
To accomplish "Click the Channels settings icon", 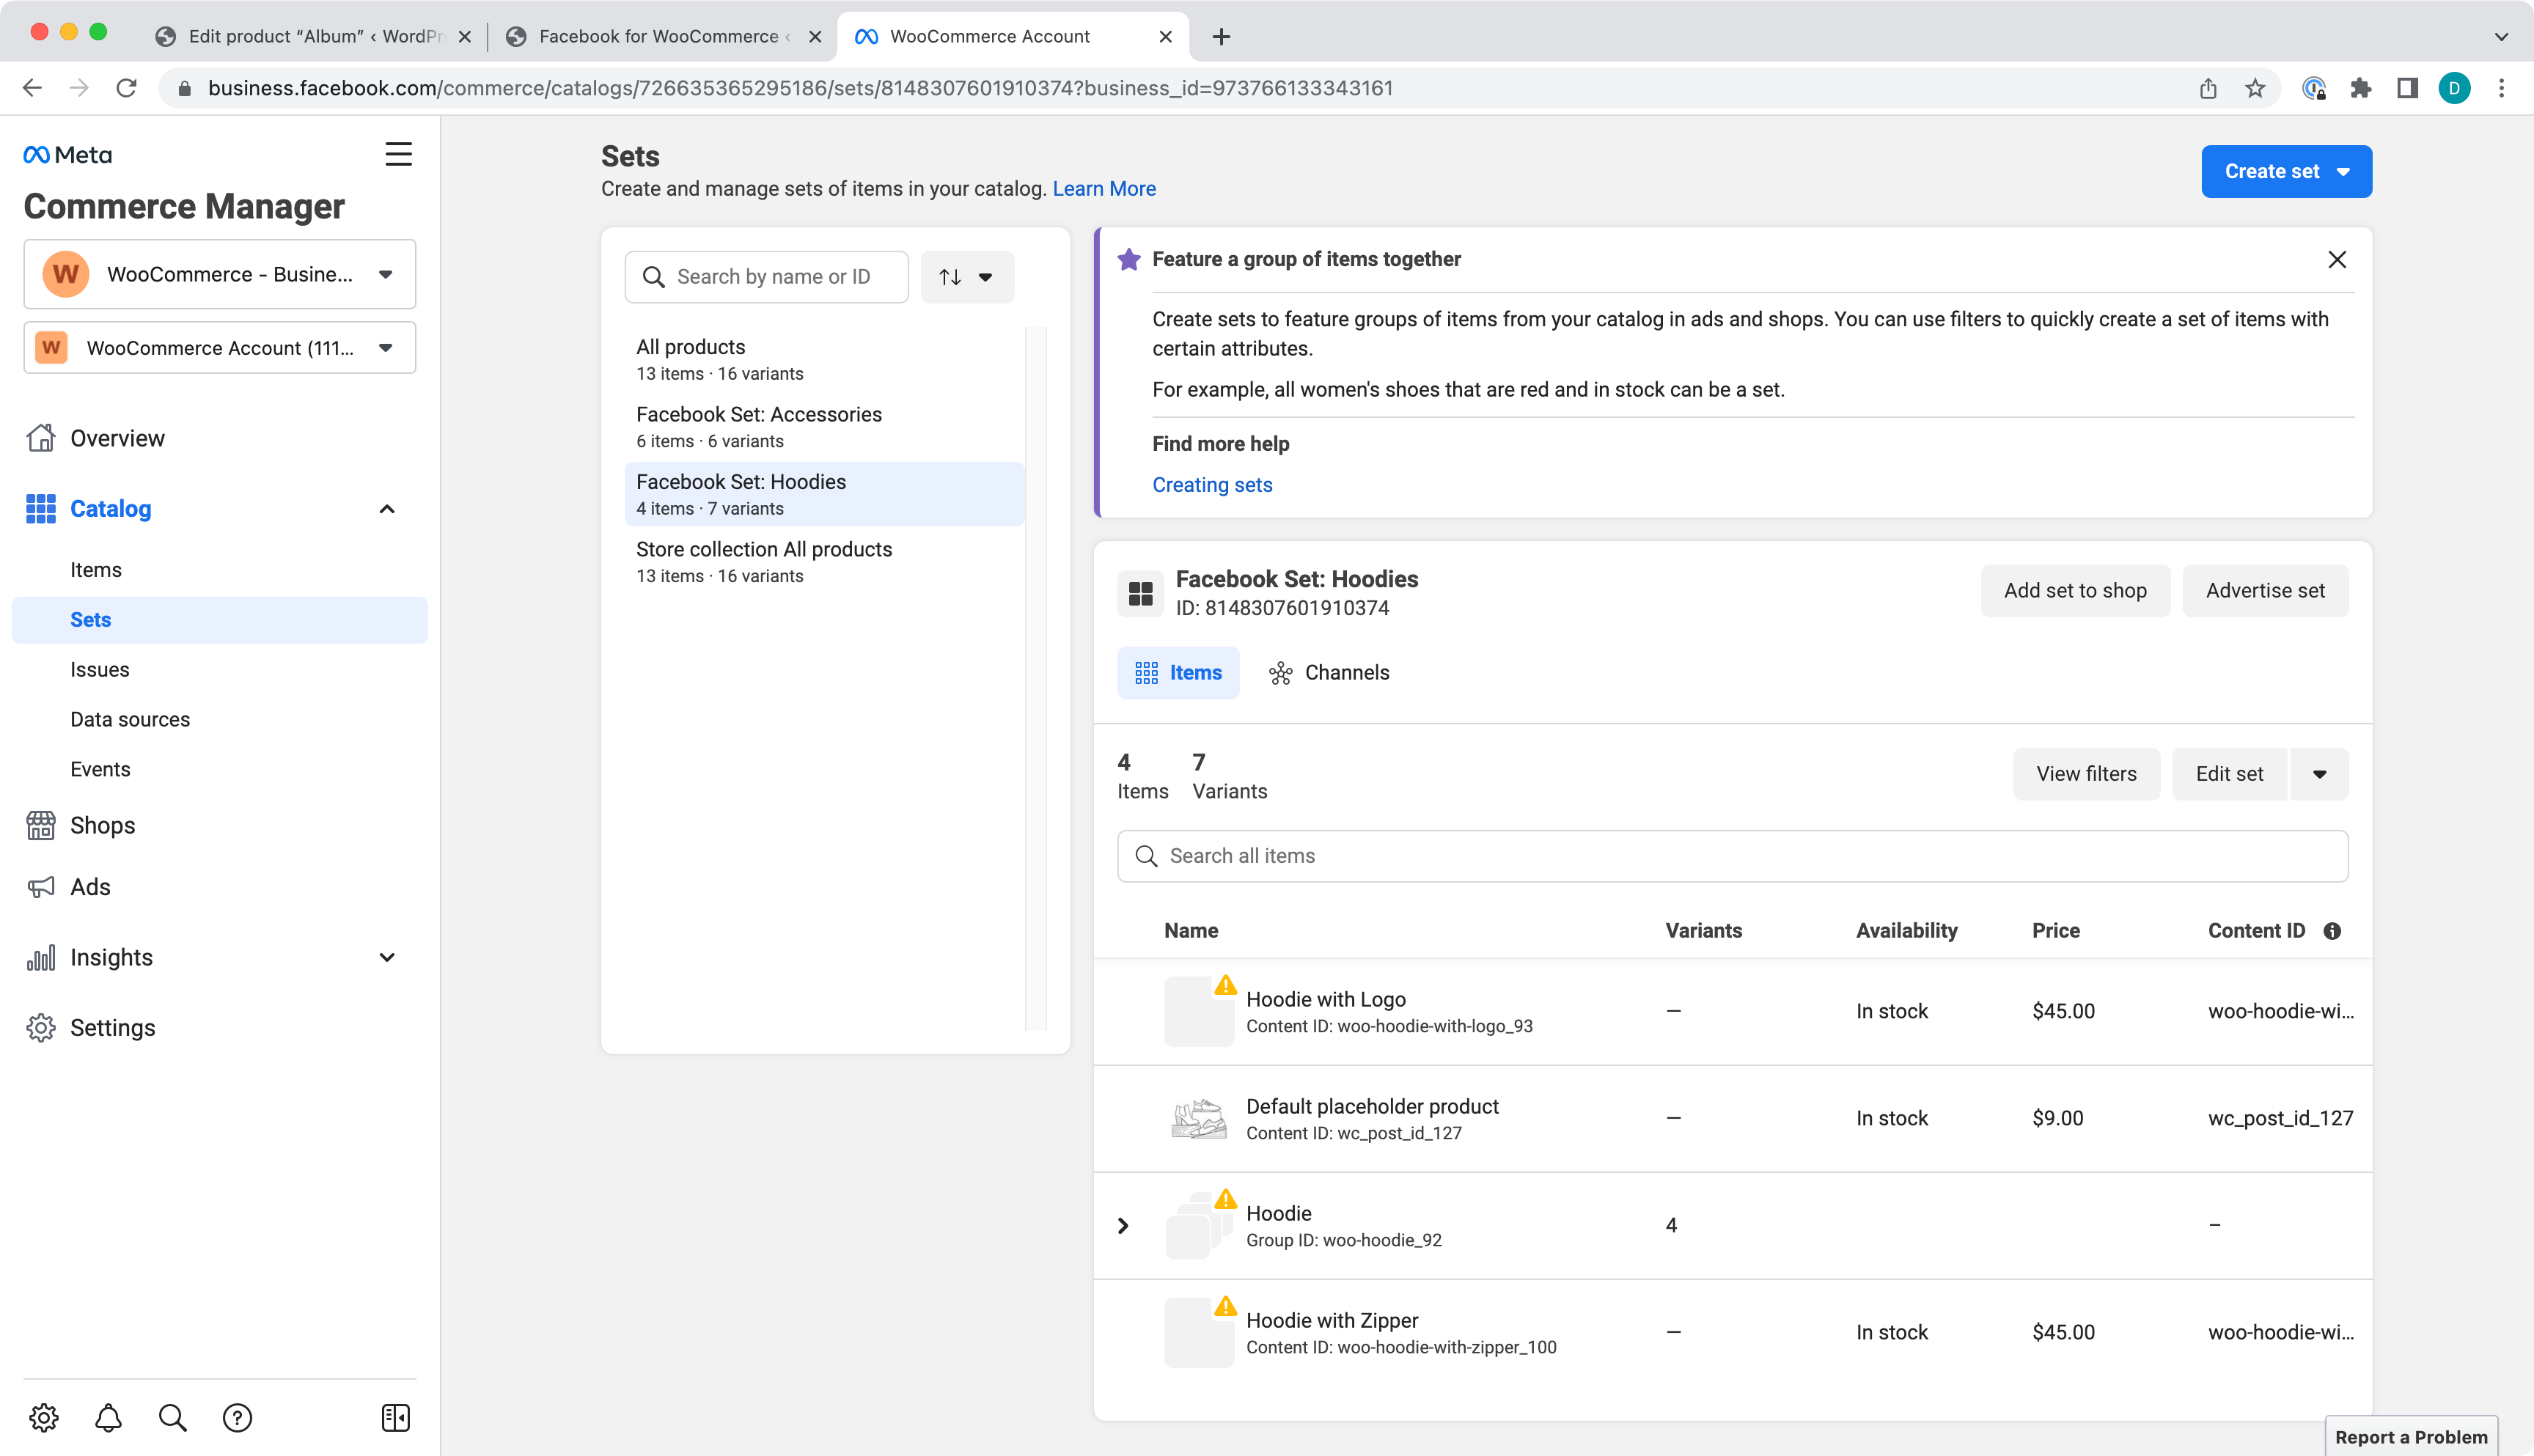I will coord(1282,673).
